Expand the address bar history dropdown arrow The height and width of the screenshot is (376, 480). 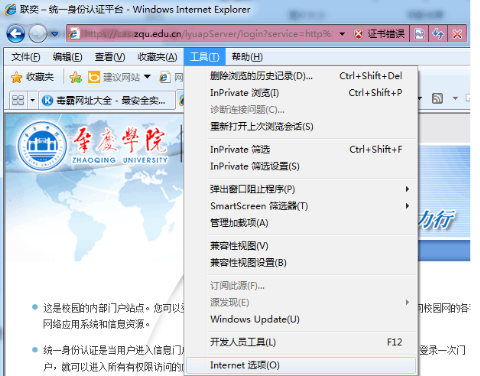pos(342,34)
